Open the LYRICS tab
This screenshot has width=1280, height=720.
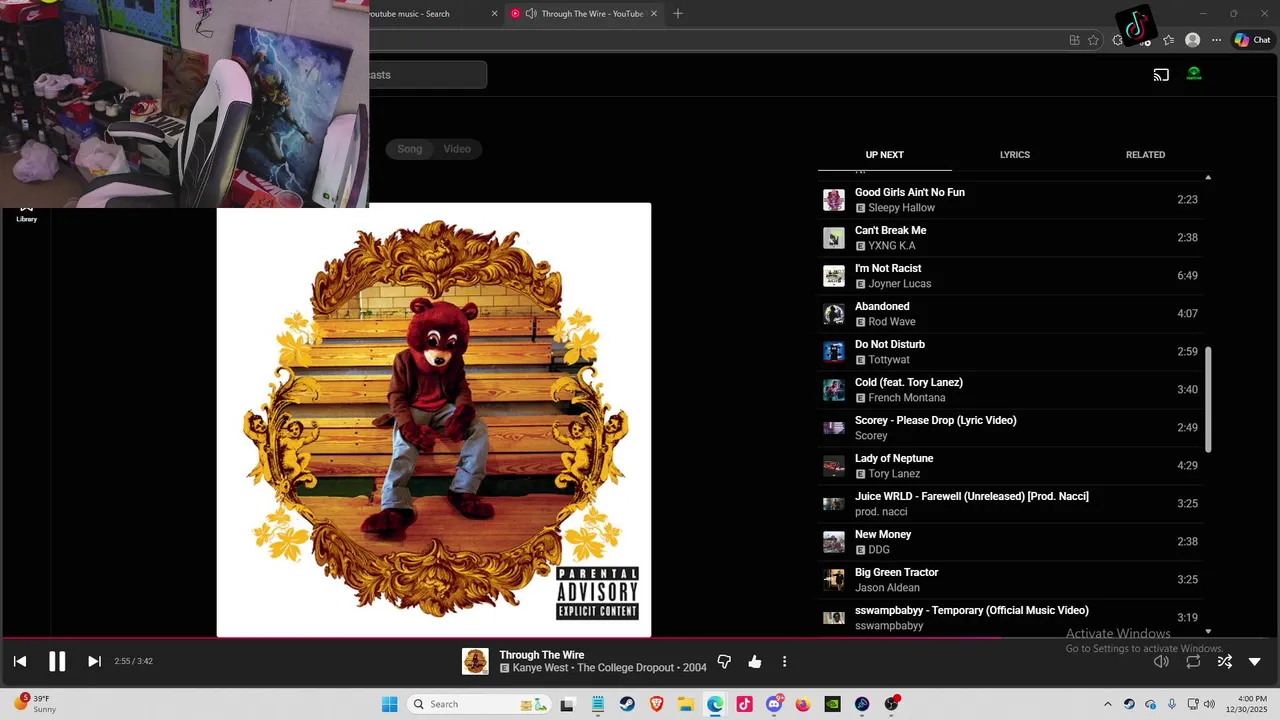(x=1014, y=155)
